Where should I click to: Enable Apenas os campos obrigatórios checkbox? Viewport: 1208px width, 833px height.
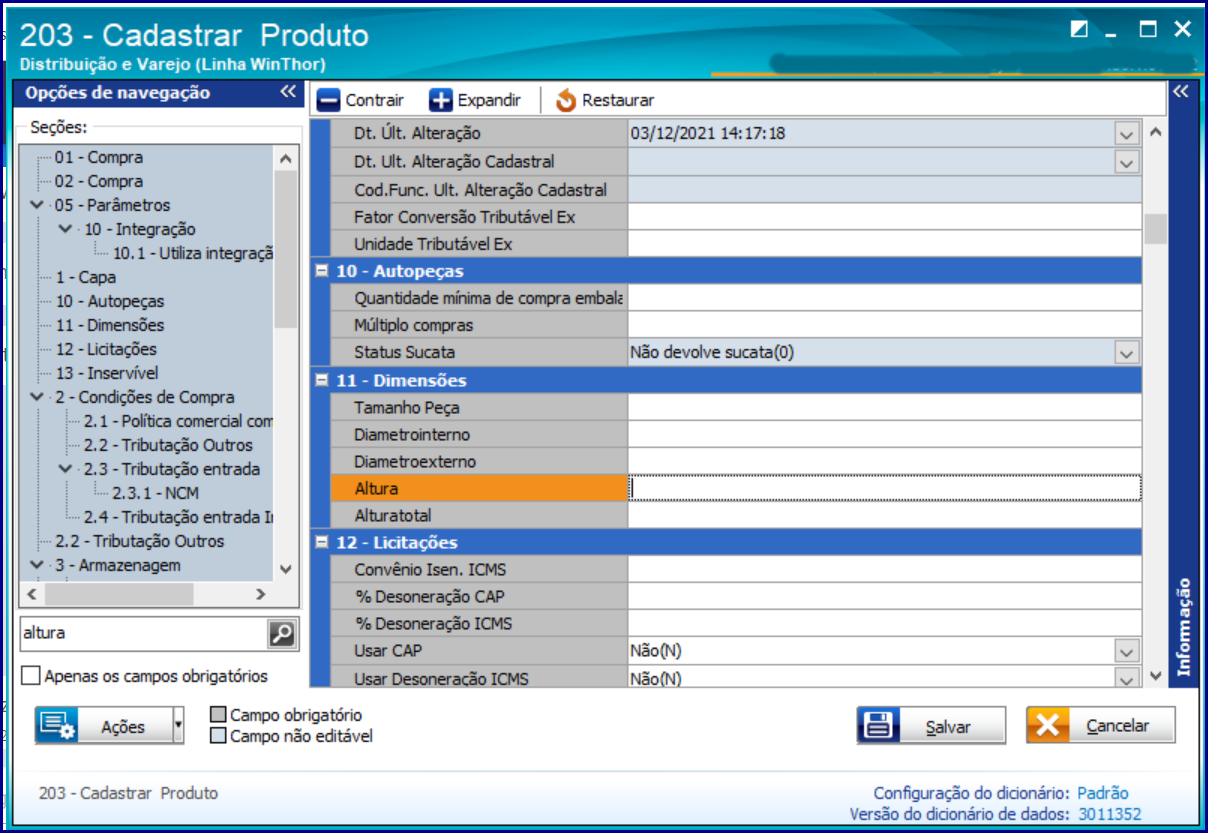click(x=31, y=676)
